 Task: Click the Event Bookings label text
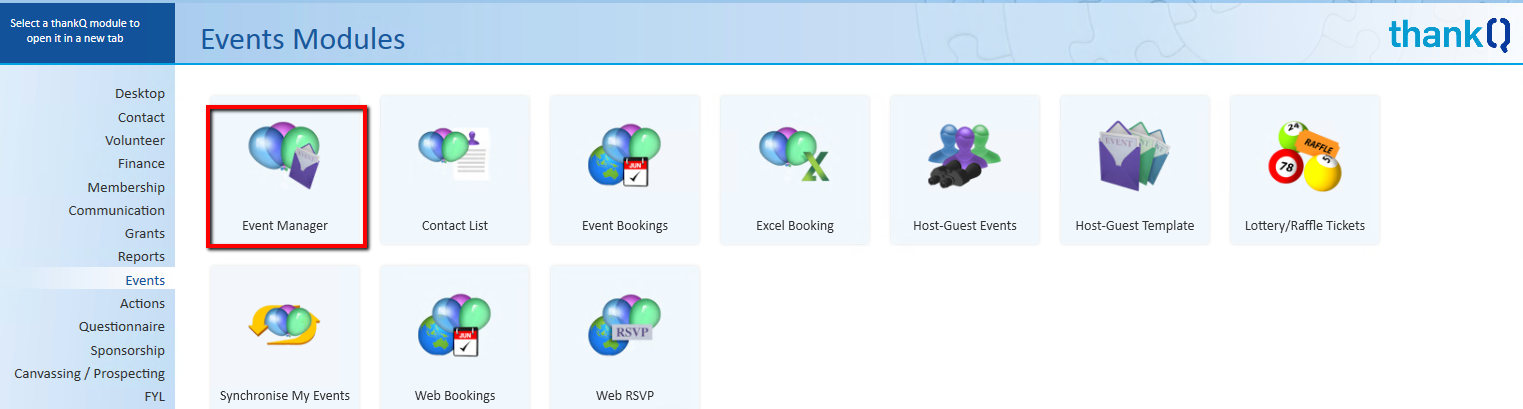[625, 225]
